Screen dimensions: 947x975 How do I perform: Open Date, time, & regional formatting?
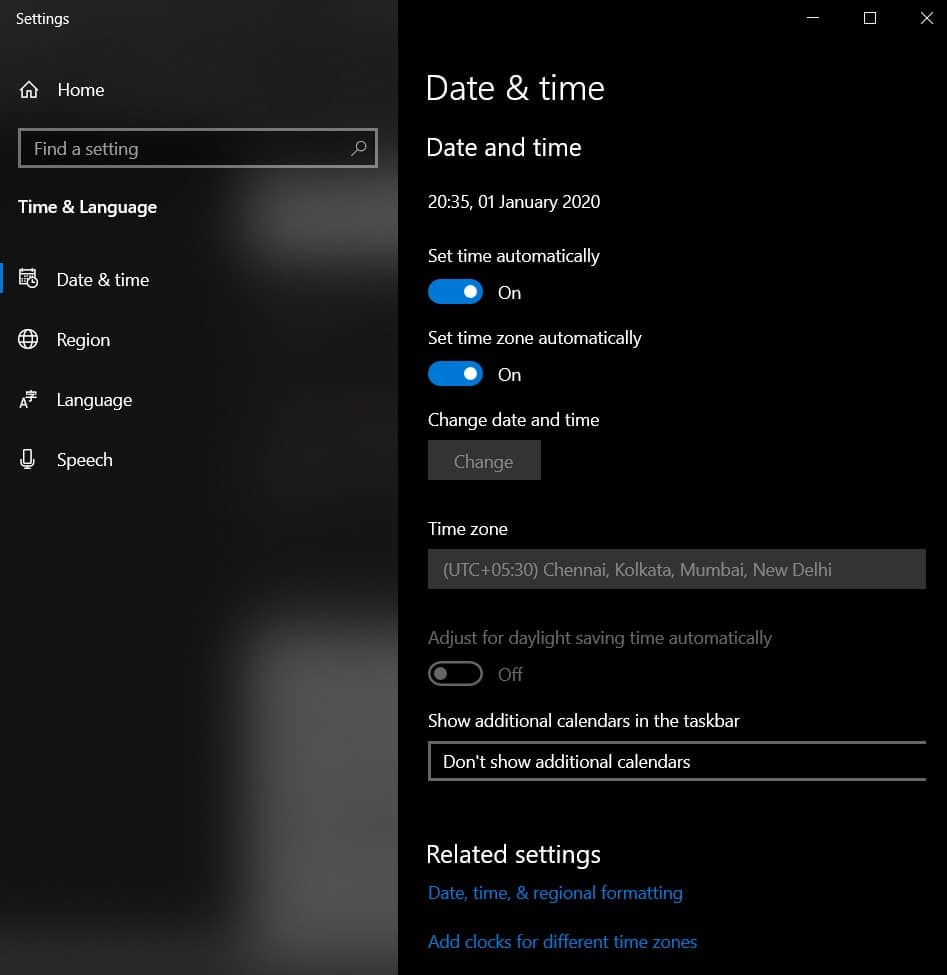pos(555,892)
